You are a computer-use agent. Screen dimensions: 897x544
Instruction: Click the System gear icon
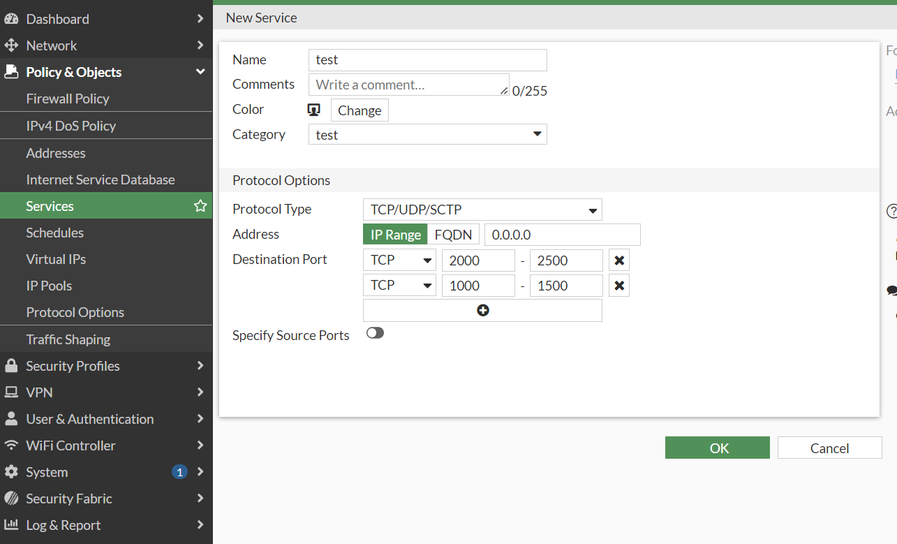pos(12,472)
